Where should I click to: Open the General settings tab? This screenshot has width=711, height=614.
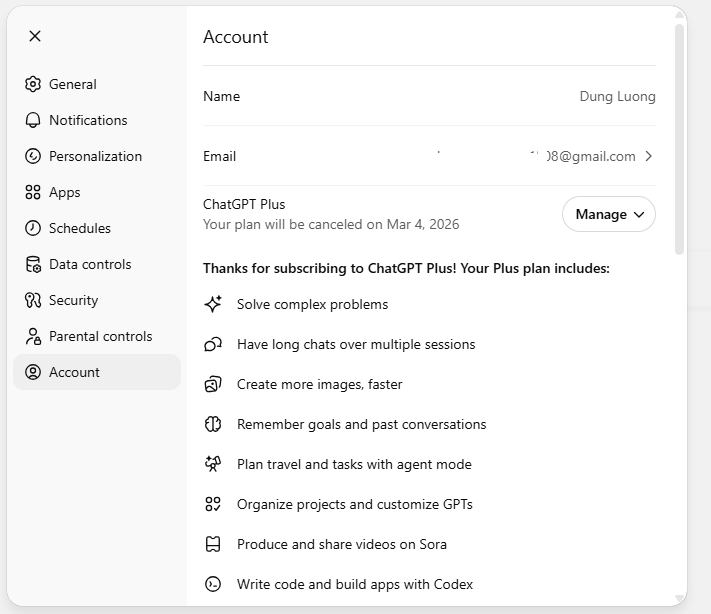click(x=97, y=84)
